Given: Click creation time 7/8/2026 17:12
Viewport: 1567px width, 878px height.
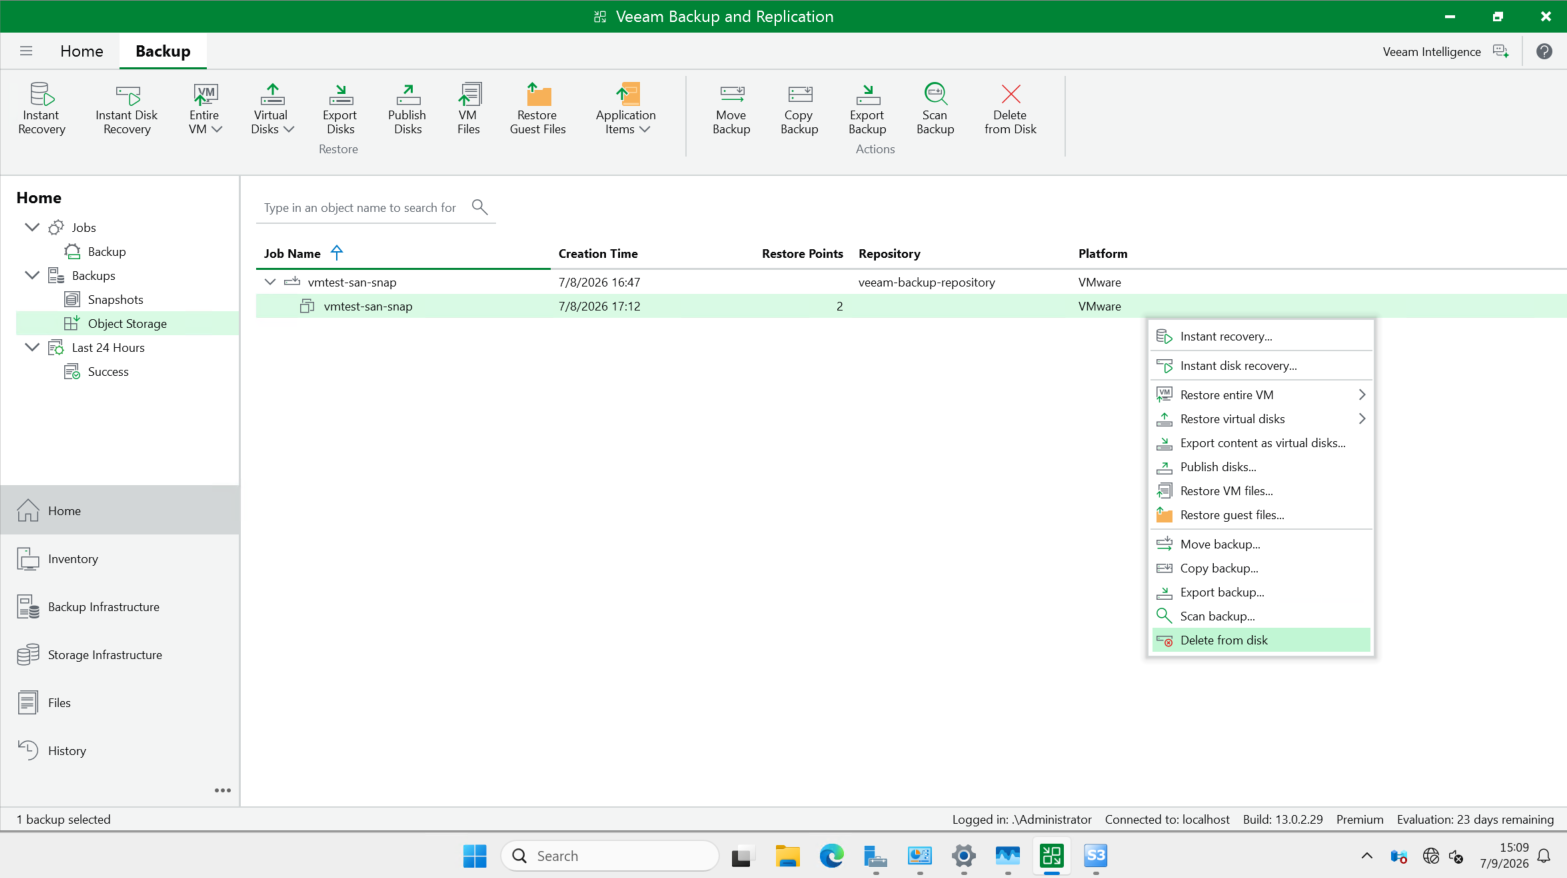Looking at the screenshot, I should coord(599,306).
